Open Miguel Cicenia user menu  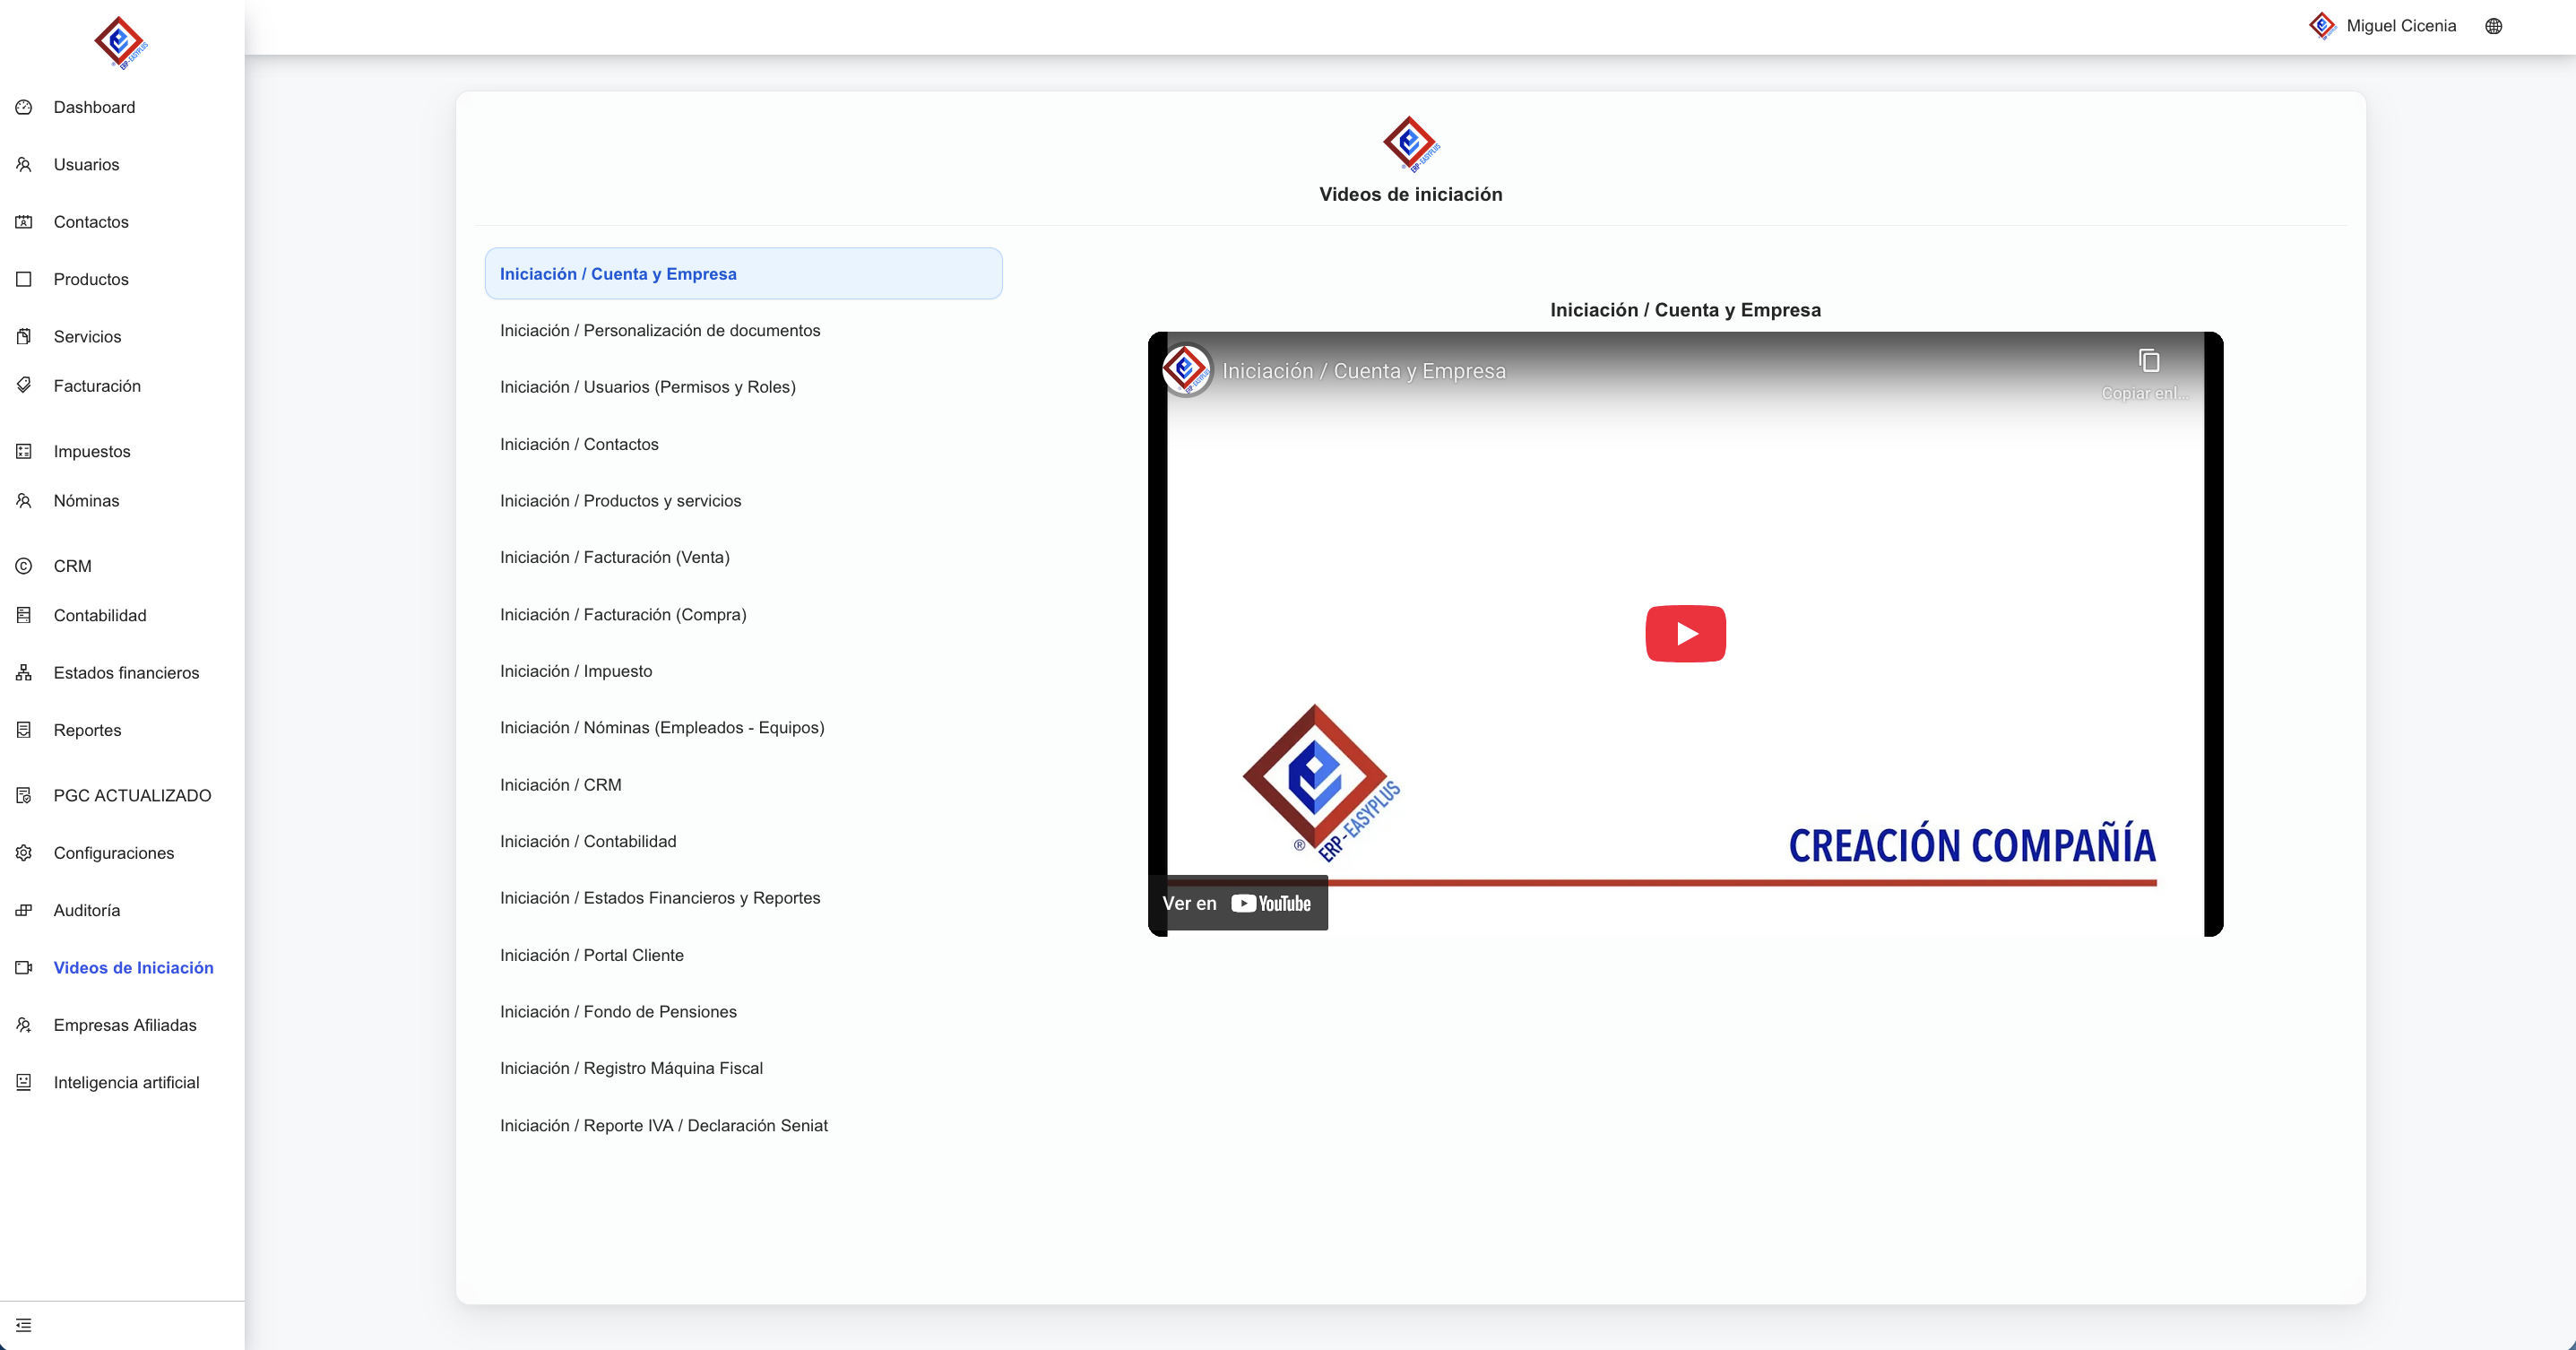(x=2400, y=26)
